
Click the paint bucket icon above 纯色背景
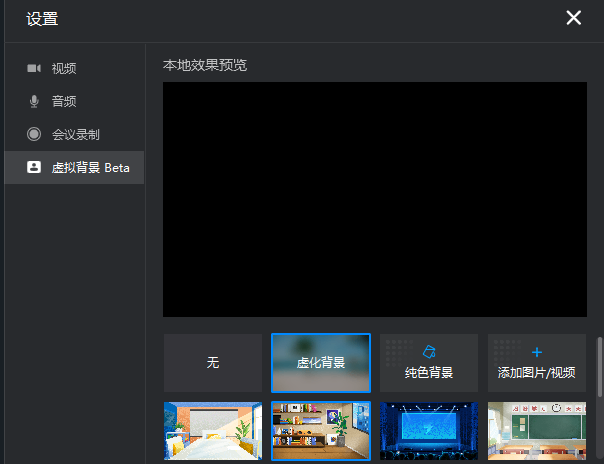click(429, 352)
